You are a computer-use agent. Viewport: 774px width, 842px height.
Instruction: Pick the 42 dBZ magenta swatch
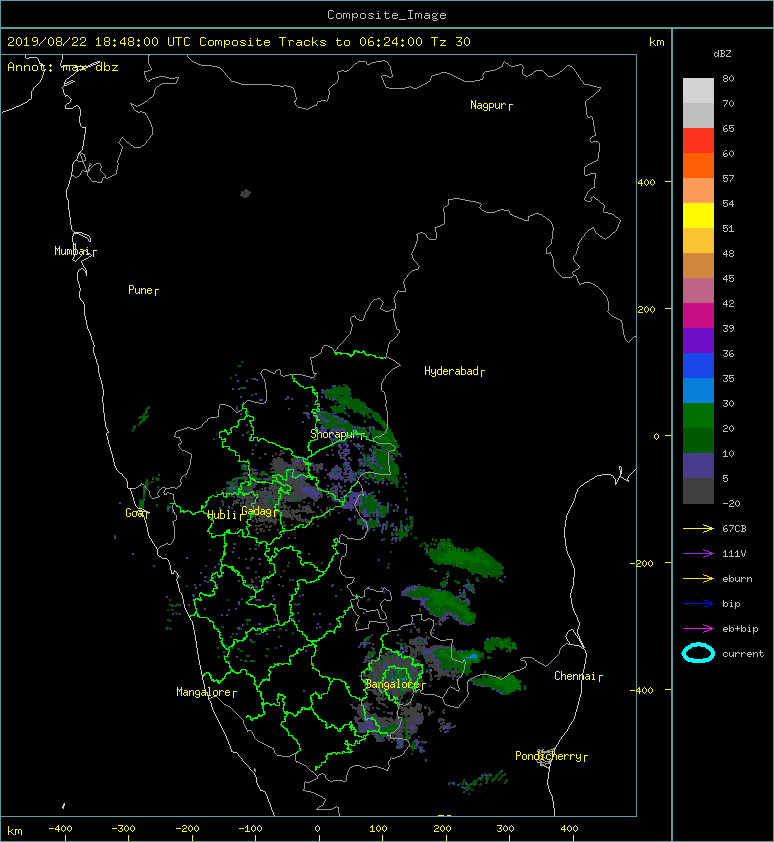(x=698, y=315)
